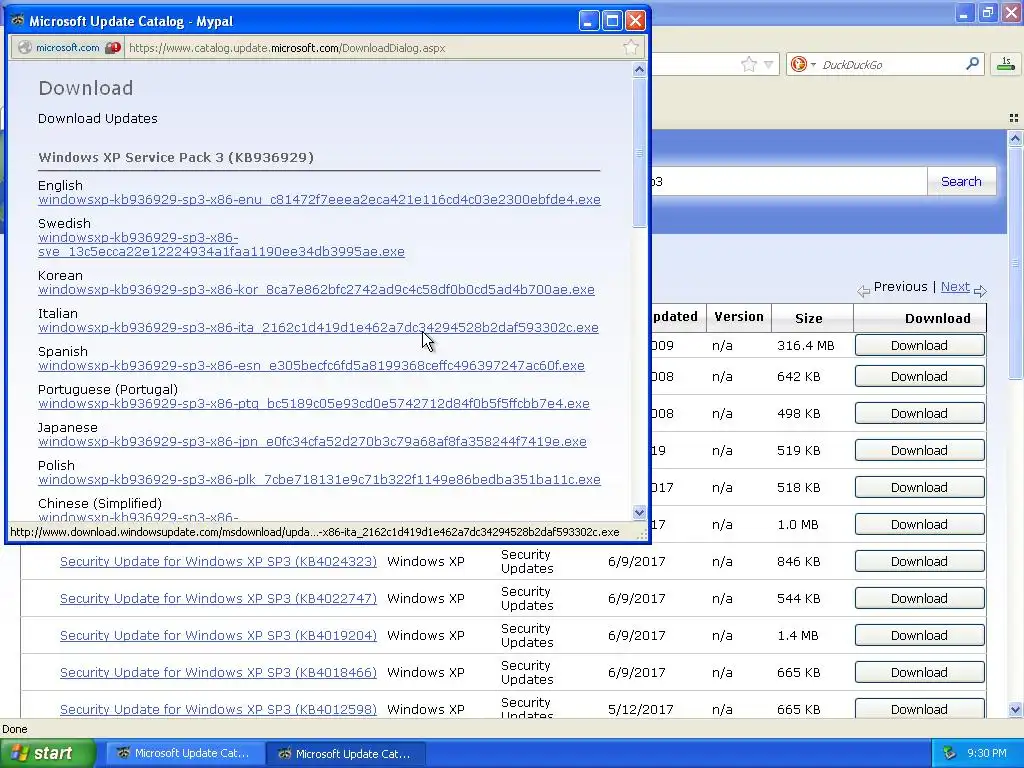This screenshot has width=1024, height=768.
Task: Switch to the second Microsoft Update Catalog taskbar button
Action: coord(346,753)
